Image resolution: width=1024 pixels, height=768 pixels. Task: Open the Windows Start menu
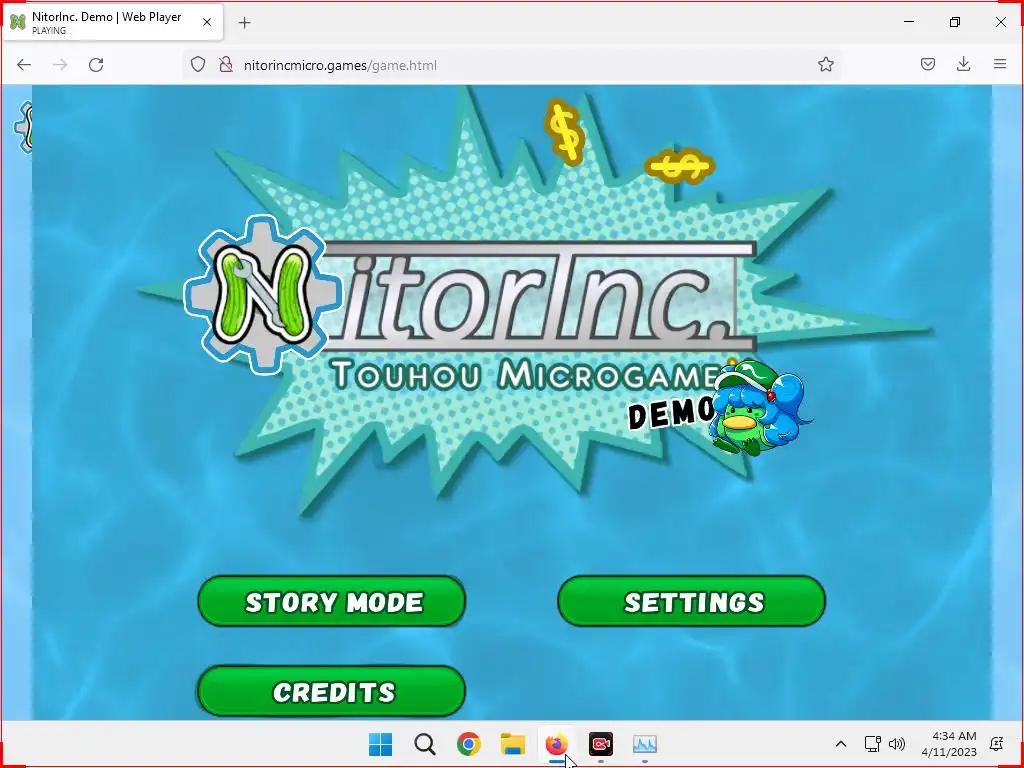[x=380, y=744]
